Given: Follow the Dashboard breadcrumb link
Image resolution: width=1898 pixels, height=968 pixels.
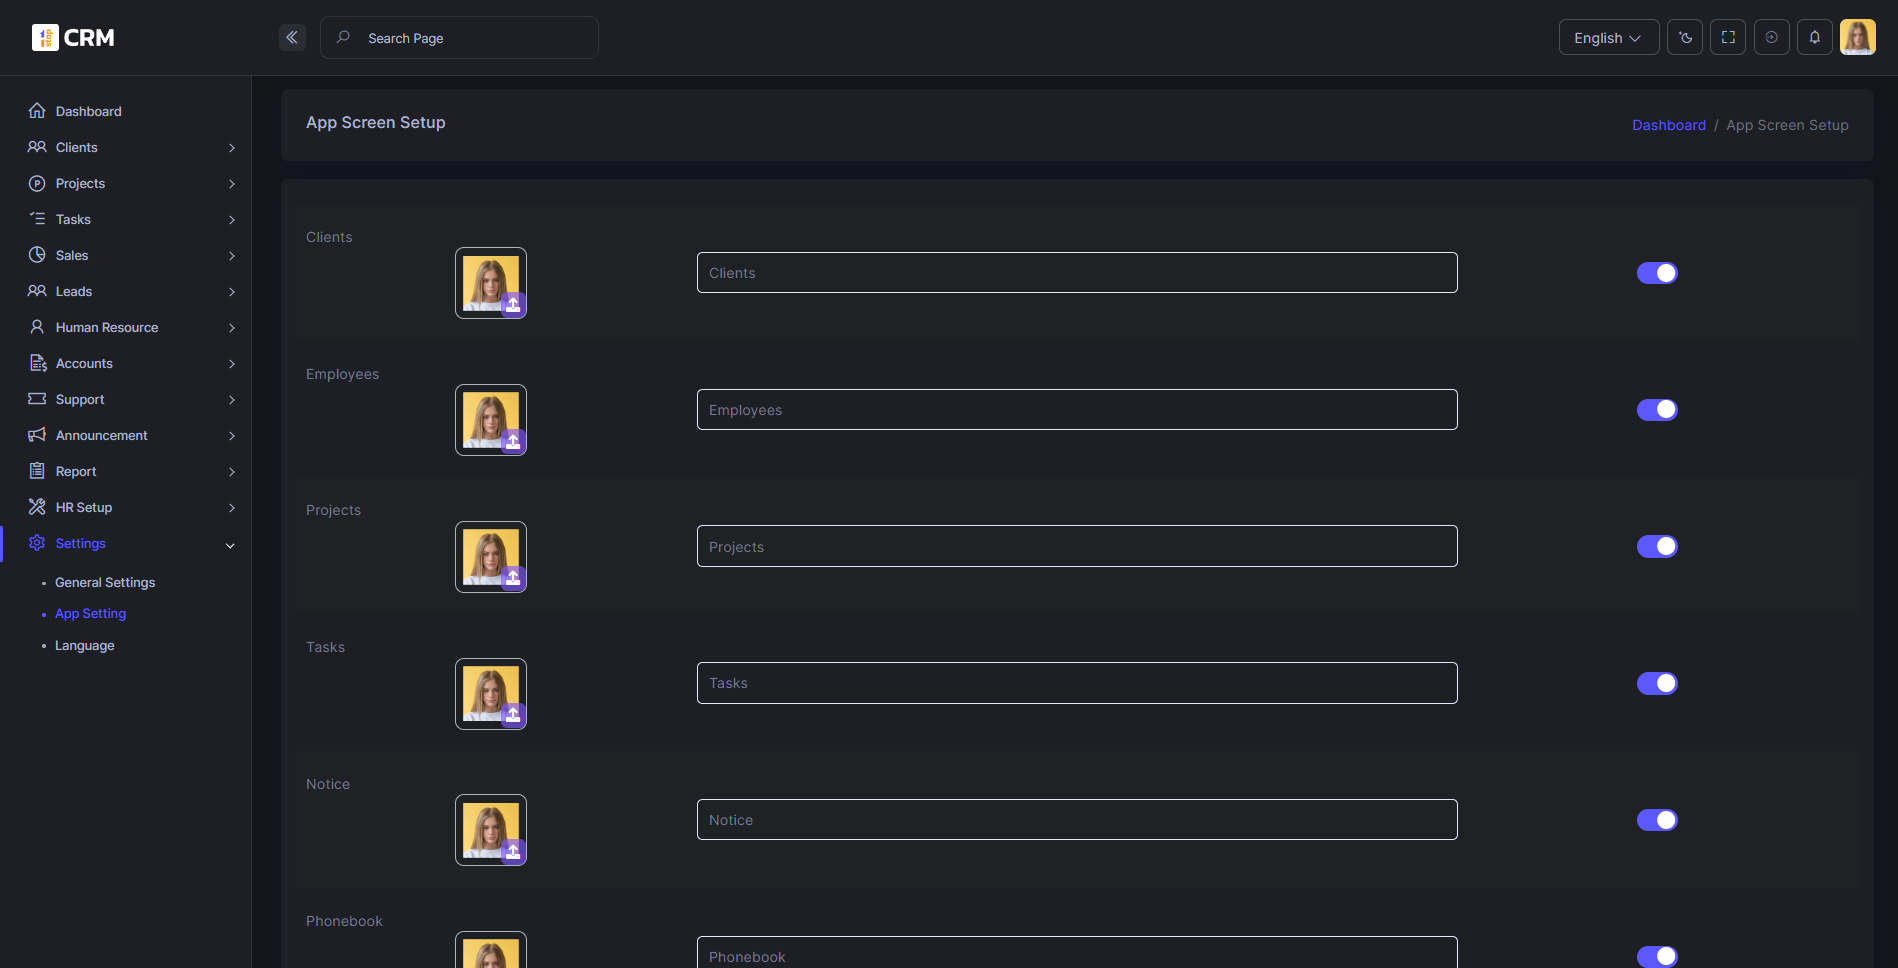Looking at the screenshot, I should 1669,125.
